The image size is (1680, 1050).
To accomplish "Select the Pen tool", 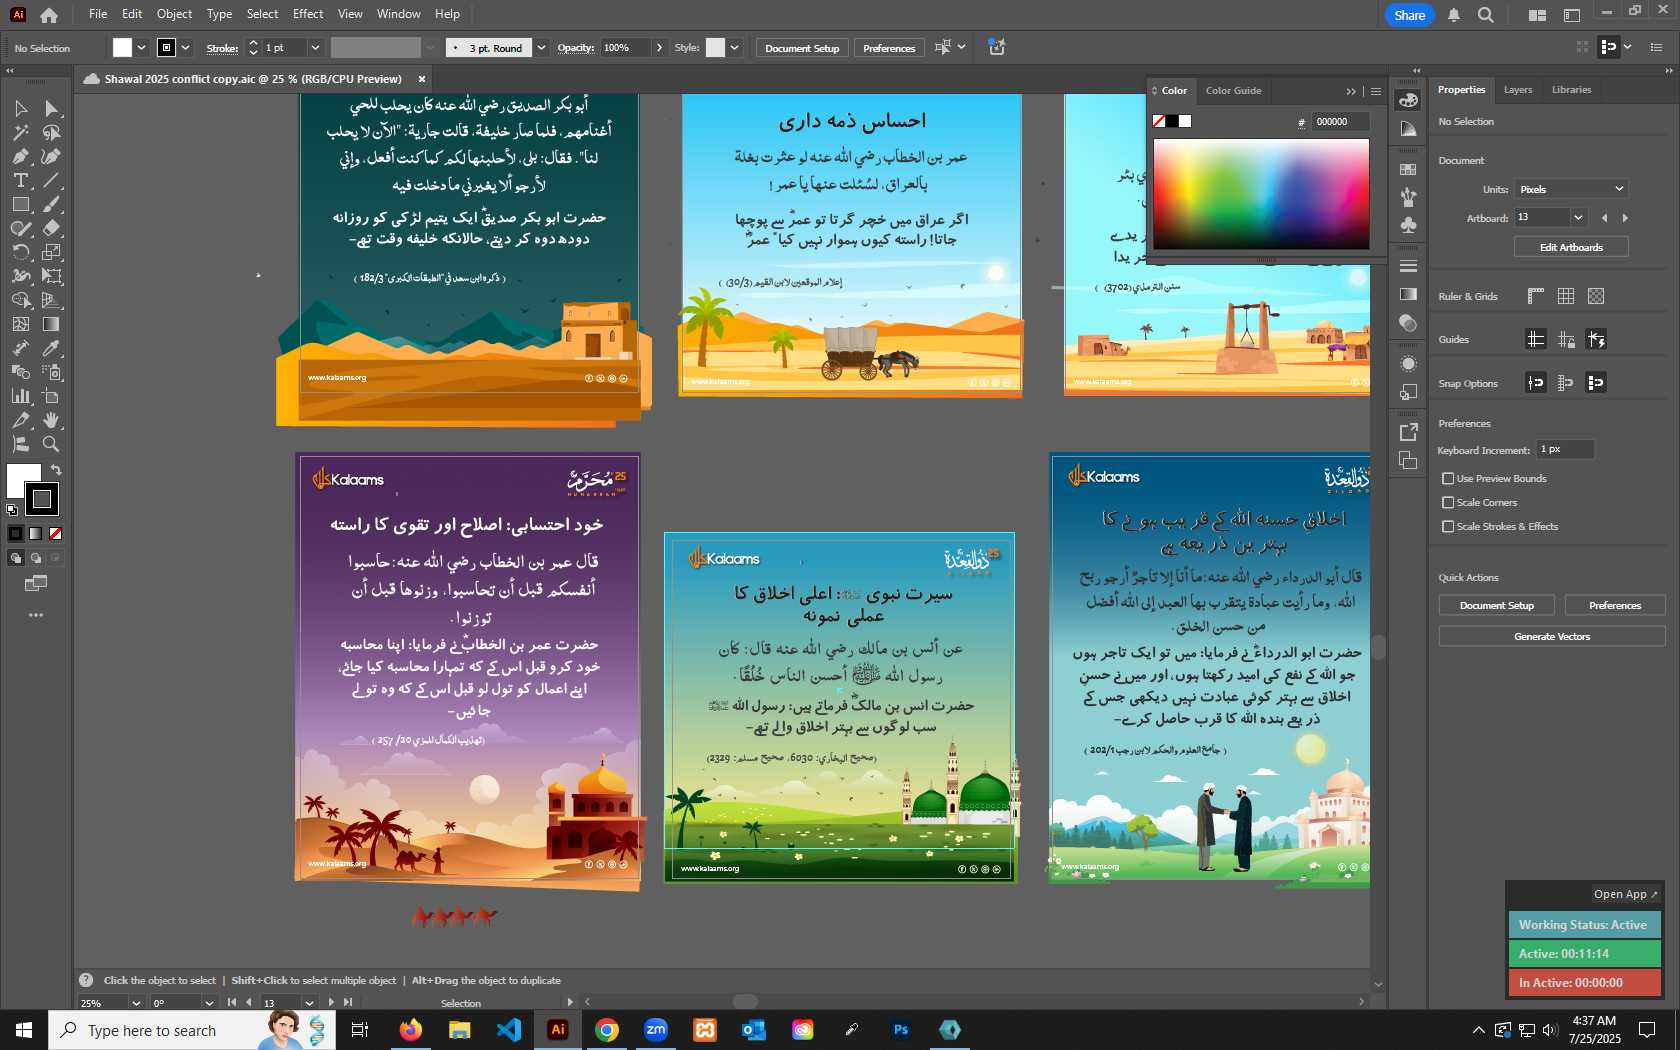I will [x=20, y=156].
